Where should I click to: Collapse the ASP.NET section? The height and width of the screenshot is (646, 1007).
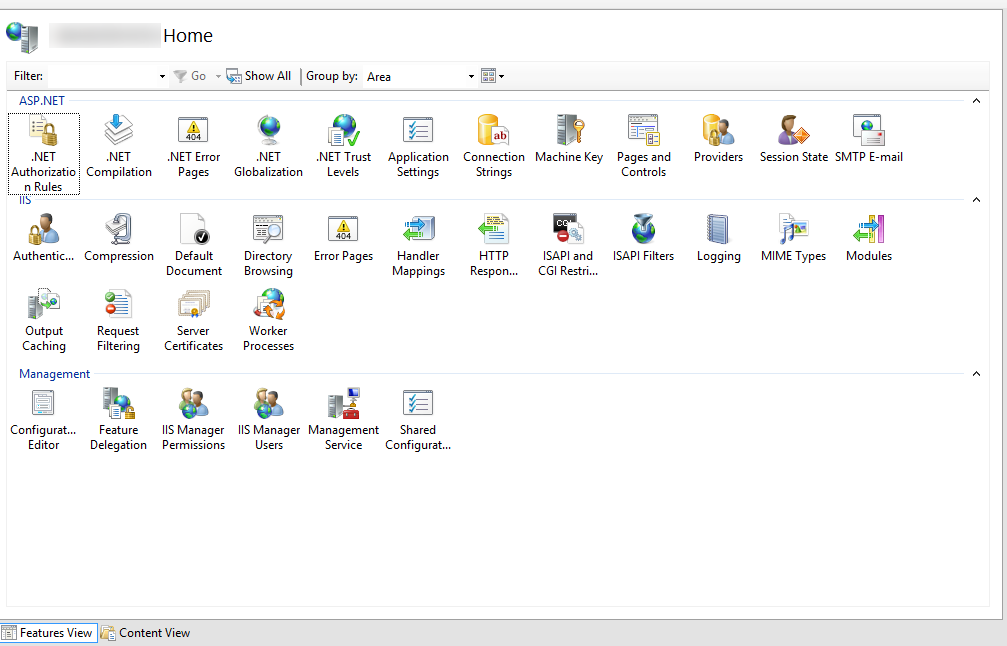pyautogui.click(x=976, y=100)
